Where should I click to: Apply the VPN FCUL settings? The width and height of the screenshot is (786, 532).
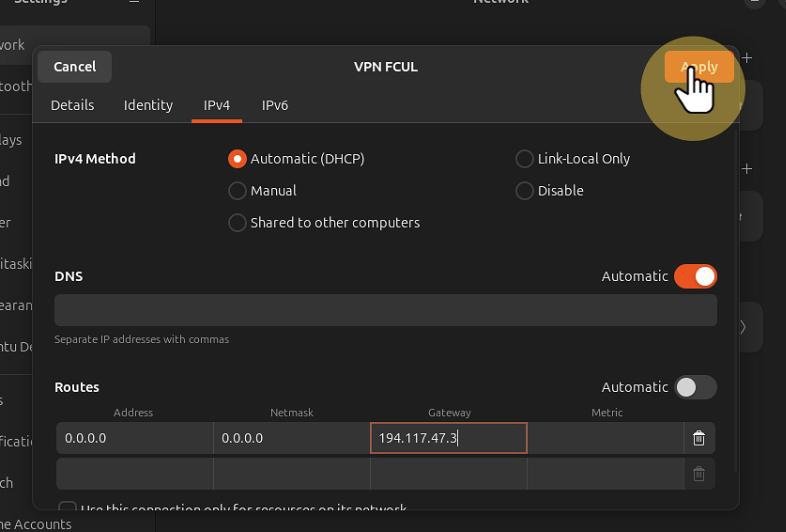pyautogui.click(x=699, y=67)
